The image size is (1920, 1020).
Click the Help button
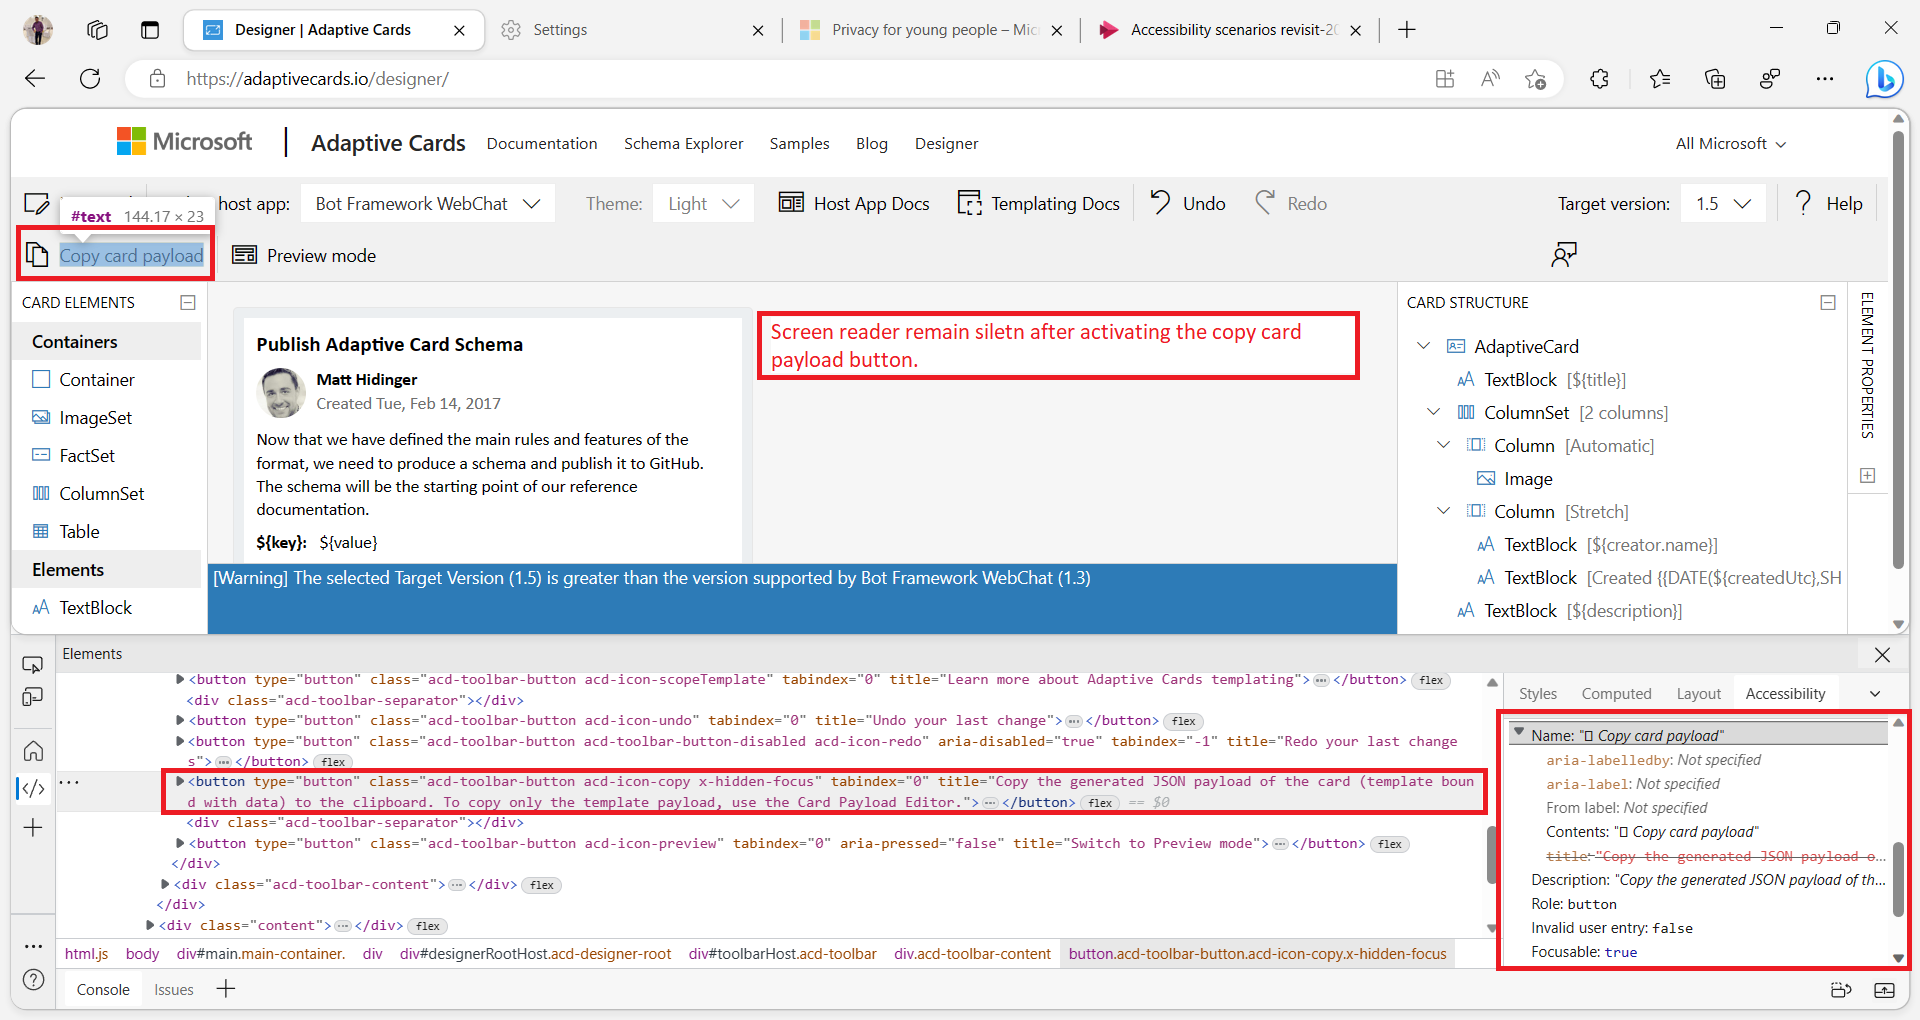point(1830,203)
